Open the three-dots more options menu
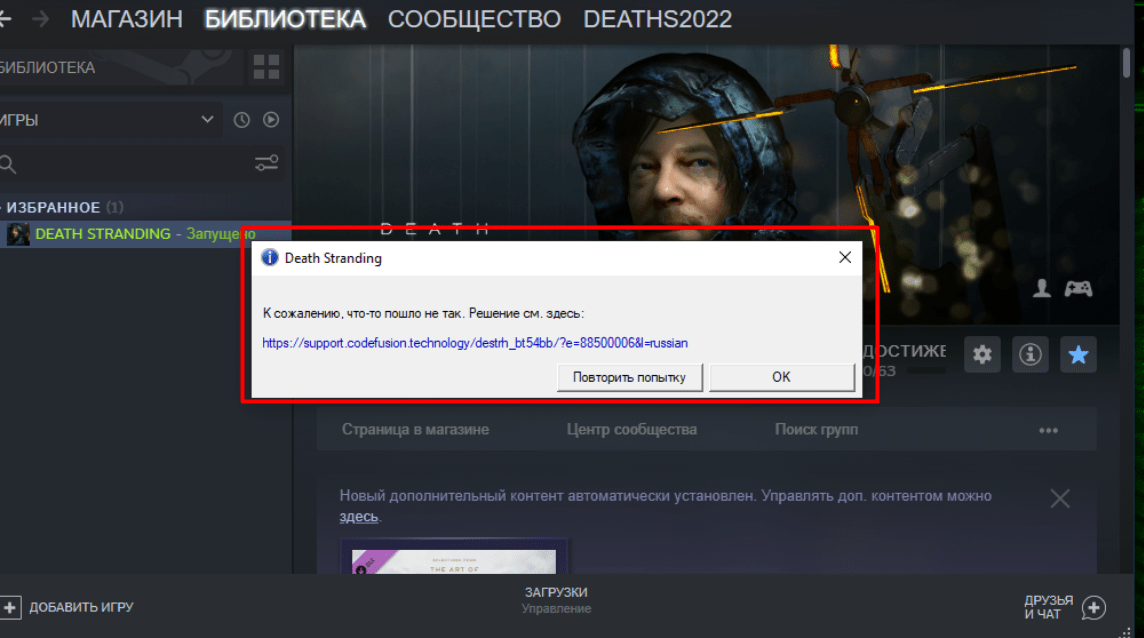 [x=1048, y=430]
